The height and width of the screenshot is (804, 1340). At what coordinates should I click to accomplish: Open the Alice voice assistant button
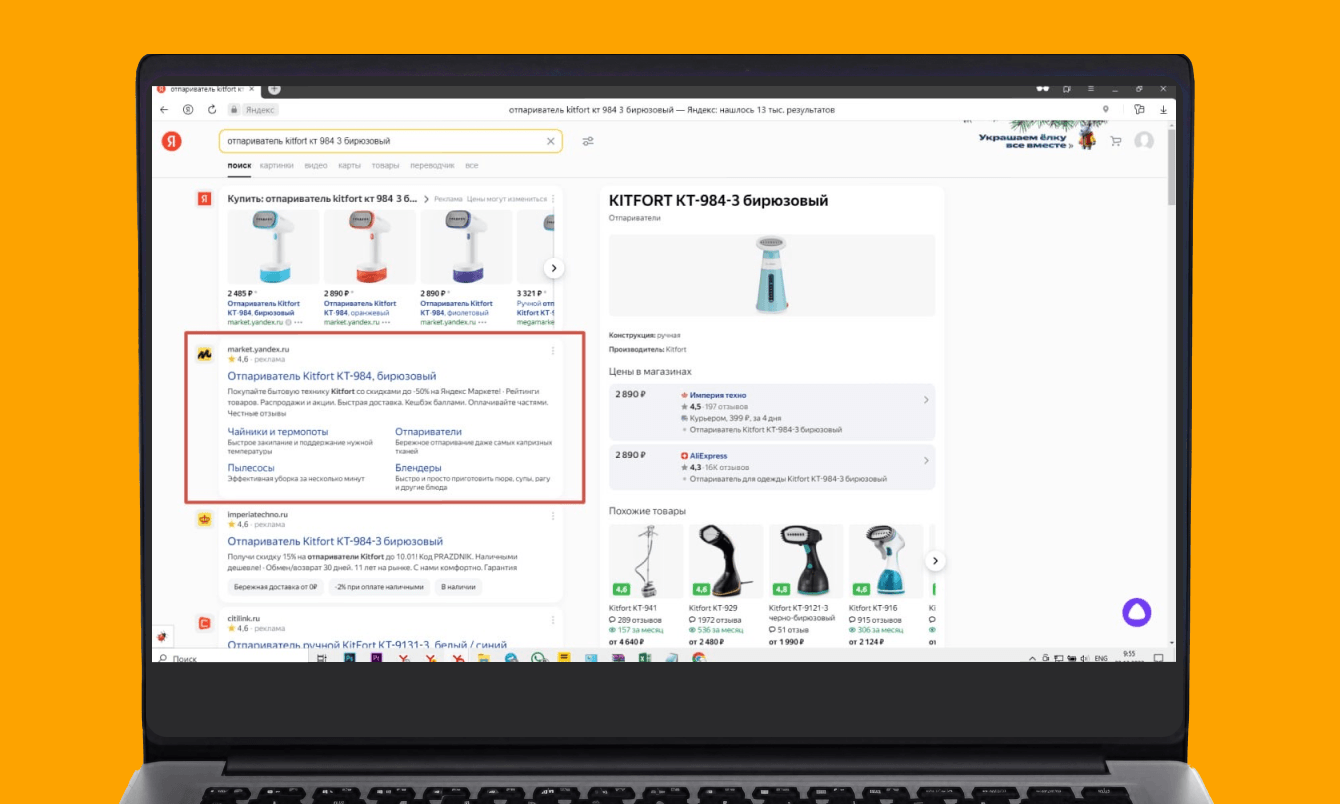click(1136, 612)
